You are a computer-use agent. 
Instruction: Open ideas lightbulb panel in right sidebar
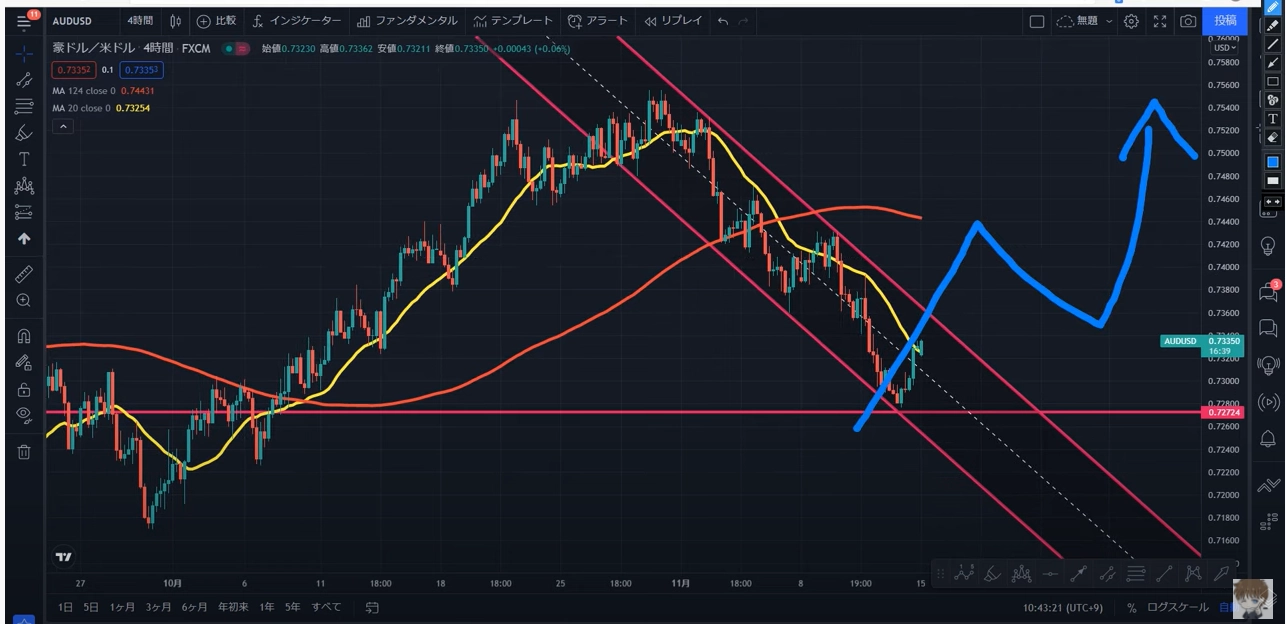tap(1268, 245)
